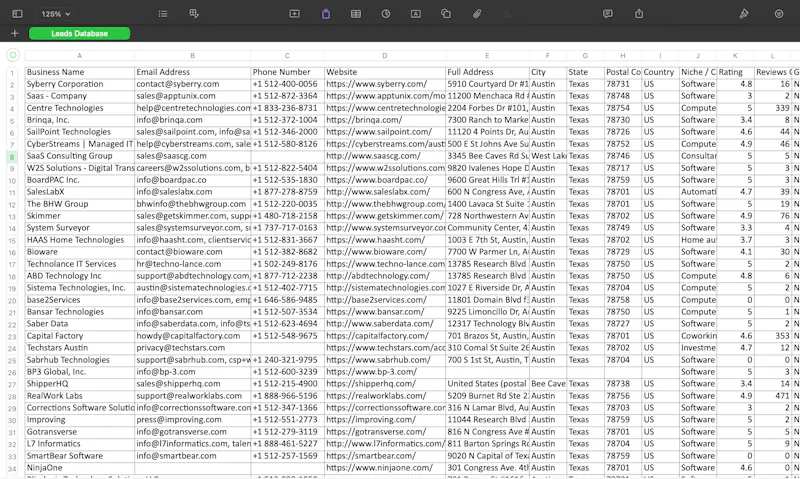Viewport: 800px width, 479px height.
Task: Click the Add Category list icon
Action: [x=163, y=14]
